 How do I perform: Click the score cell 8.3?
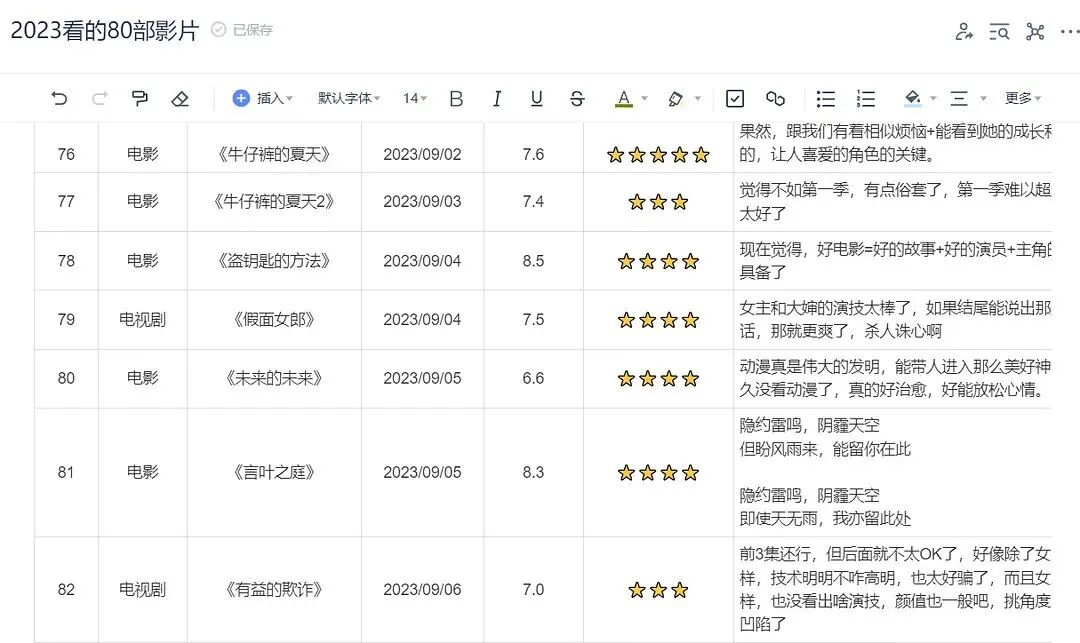click(x=533, y=472)
